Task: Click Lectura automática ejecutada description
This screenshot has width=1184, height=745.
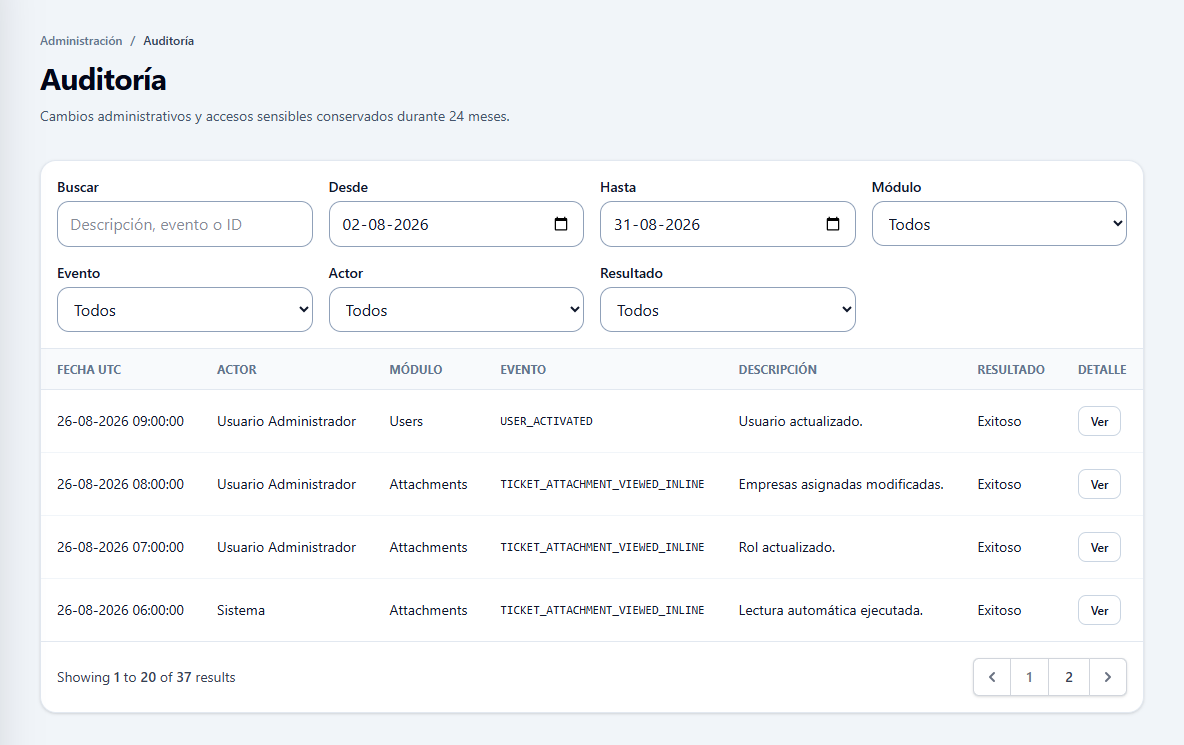Action: pyautogui.click(x=831, y=611)
